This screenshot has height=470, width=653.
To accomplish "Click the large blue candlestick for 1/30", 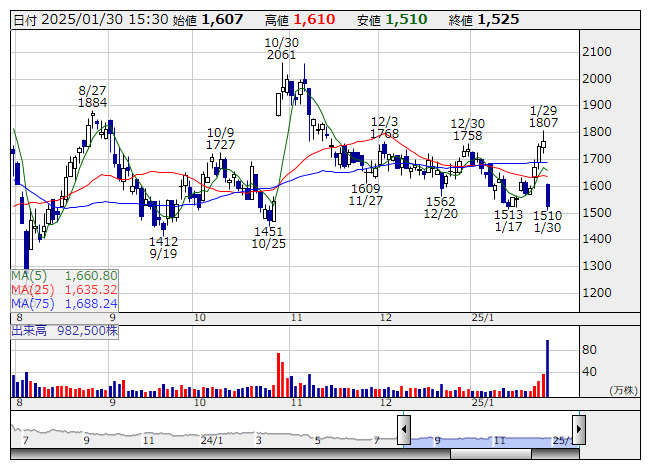I will [x=548, y=196].
